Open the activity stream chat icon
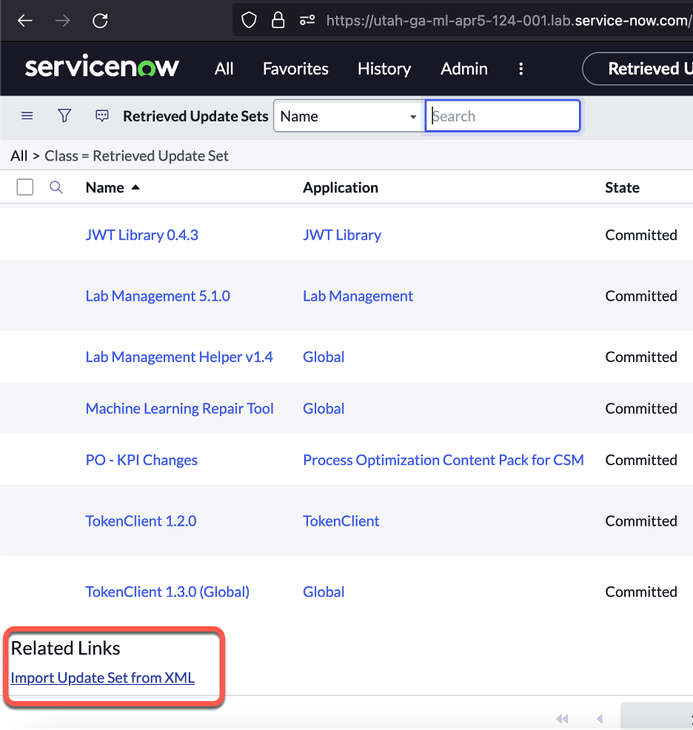The image size is (693, 730). 102,115
